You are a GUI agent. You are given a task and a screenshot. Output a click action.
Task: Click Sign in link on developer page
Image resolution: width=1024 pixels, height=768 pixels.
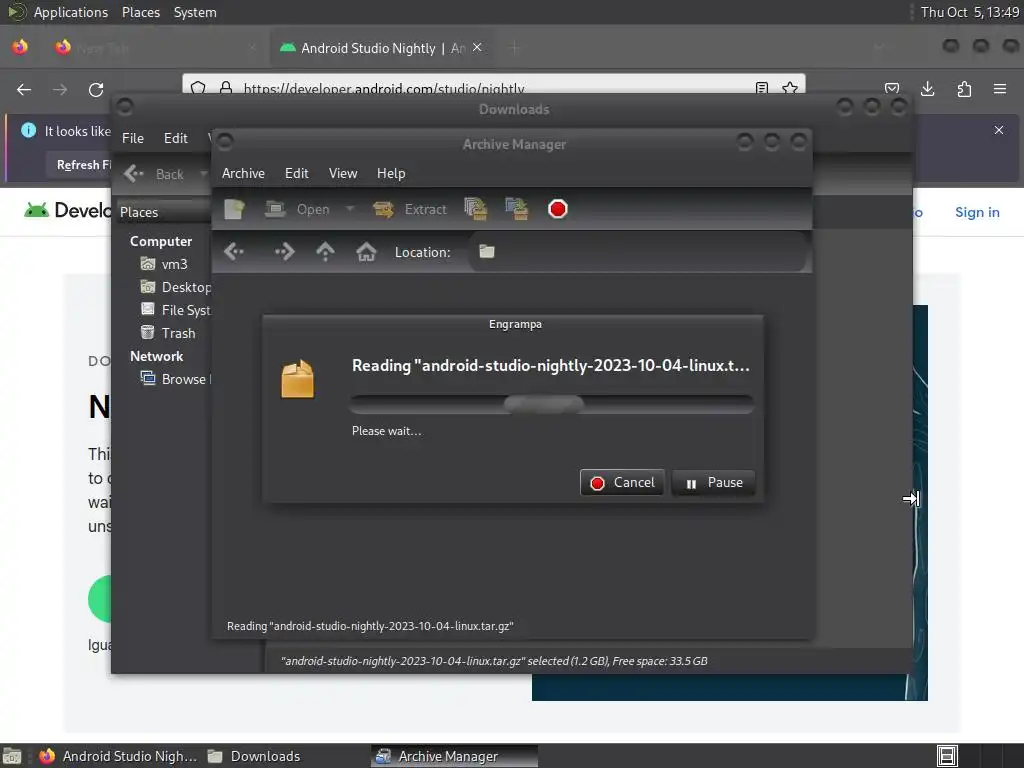tap(977, 212)
